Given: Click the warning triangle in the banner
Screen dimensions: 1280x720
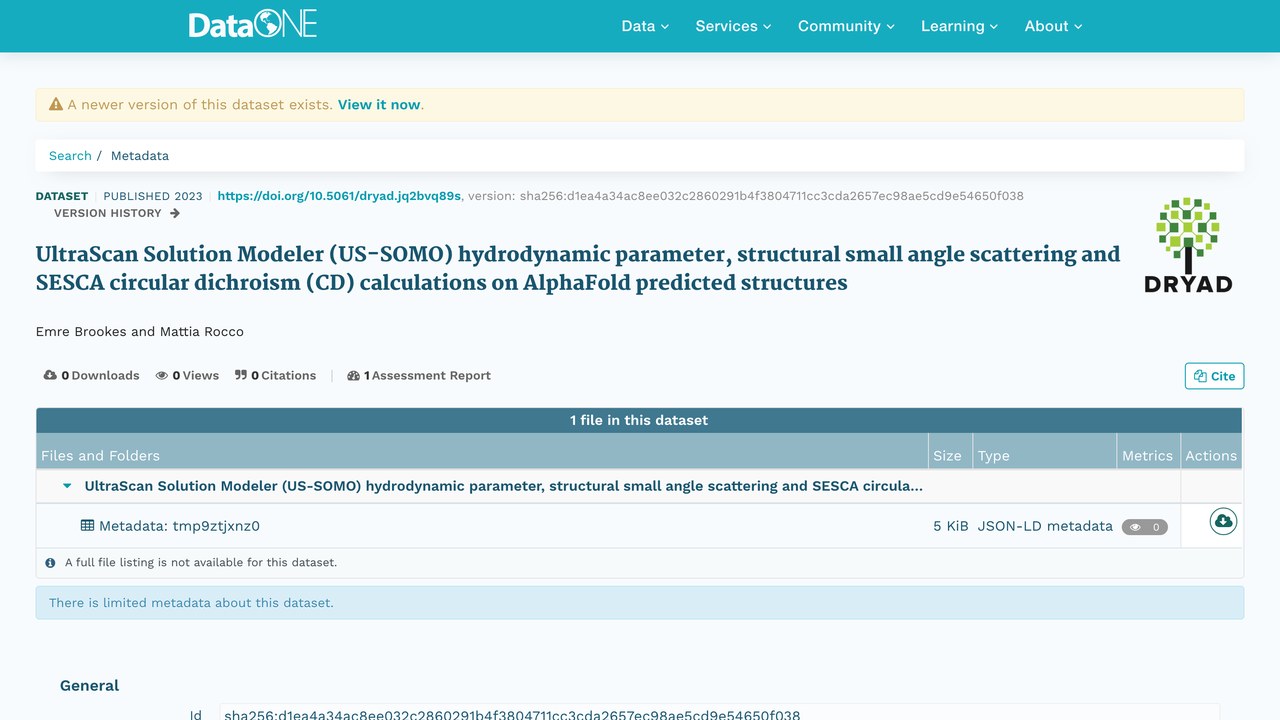Looking at the screenshot, I should (56, 104).
